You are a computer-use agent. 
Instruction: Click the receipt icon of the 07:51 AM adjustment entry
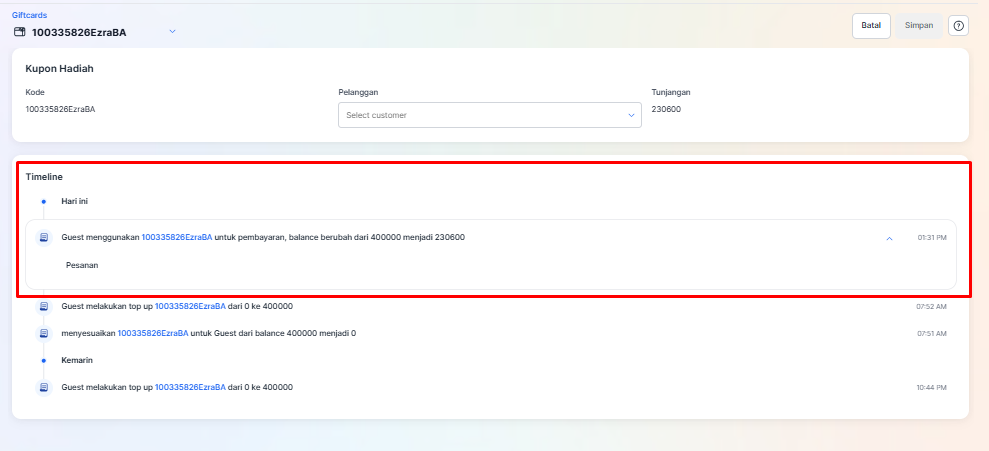(44, 333)
